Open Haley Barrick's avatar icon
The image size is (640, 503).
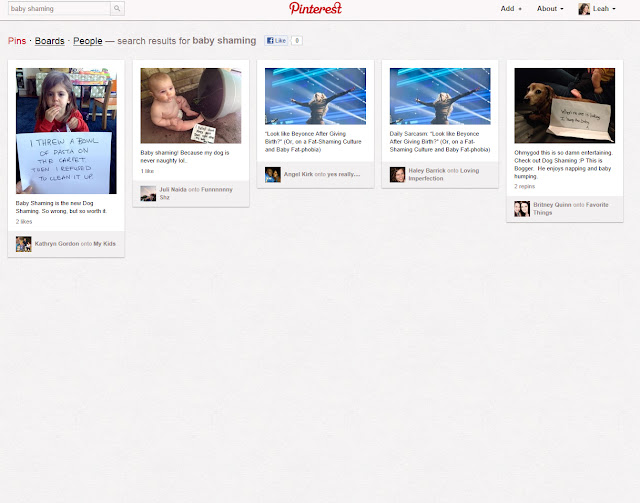point(398,174)
